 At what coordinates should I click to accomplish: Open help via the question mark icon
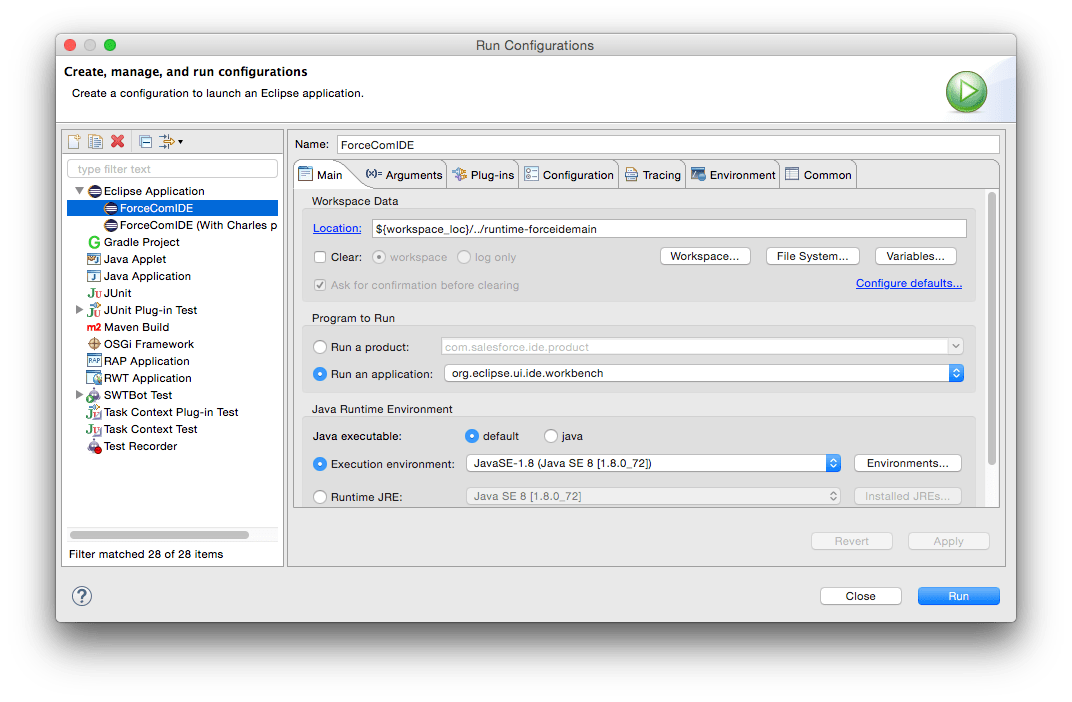coord(81,595)
